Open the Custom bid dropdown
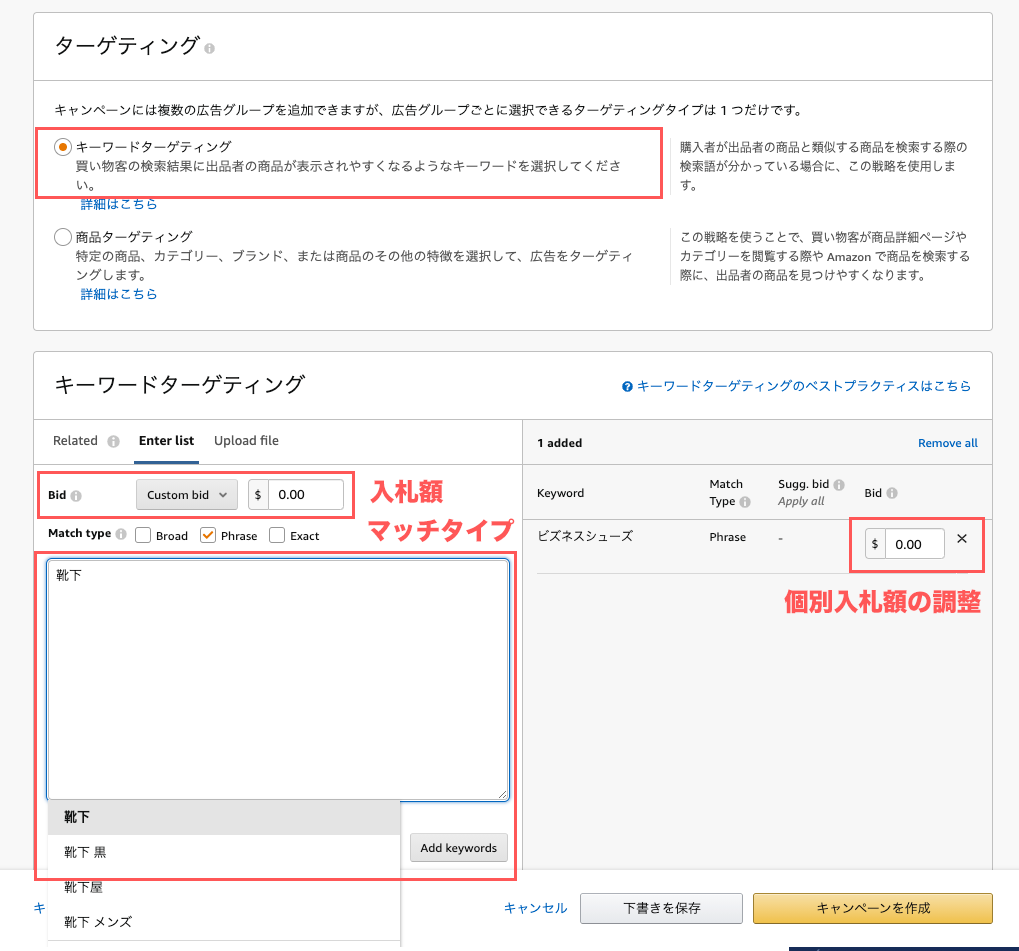The image size is (1019, 951). tap(186, 494)
